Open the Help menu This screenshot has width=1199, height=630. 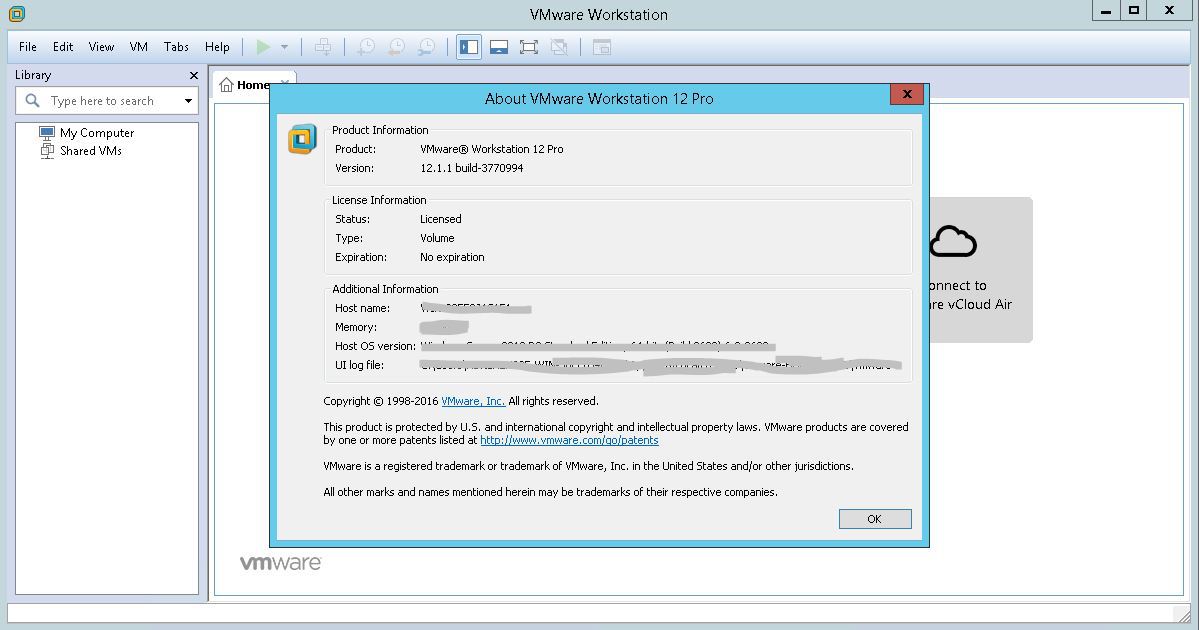click(x=217, y=47)
